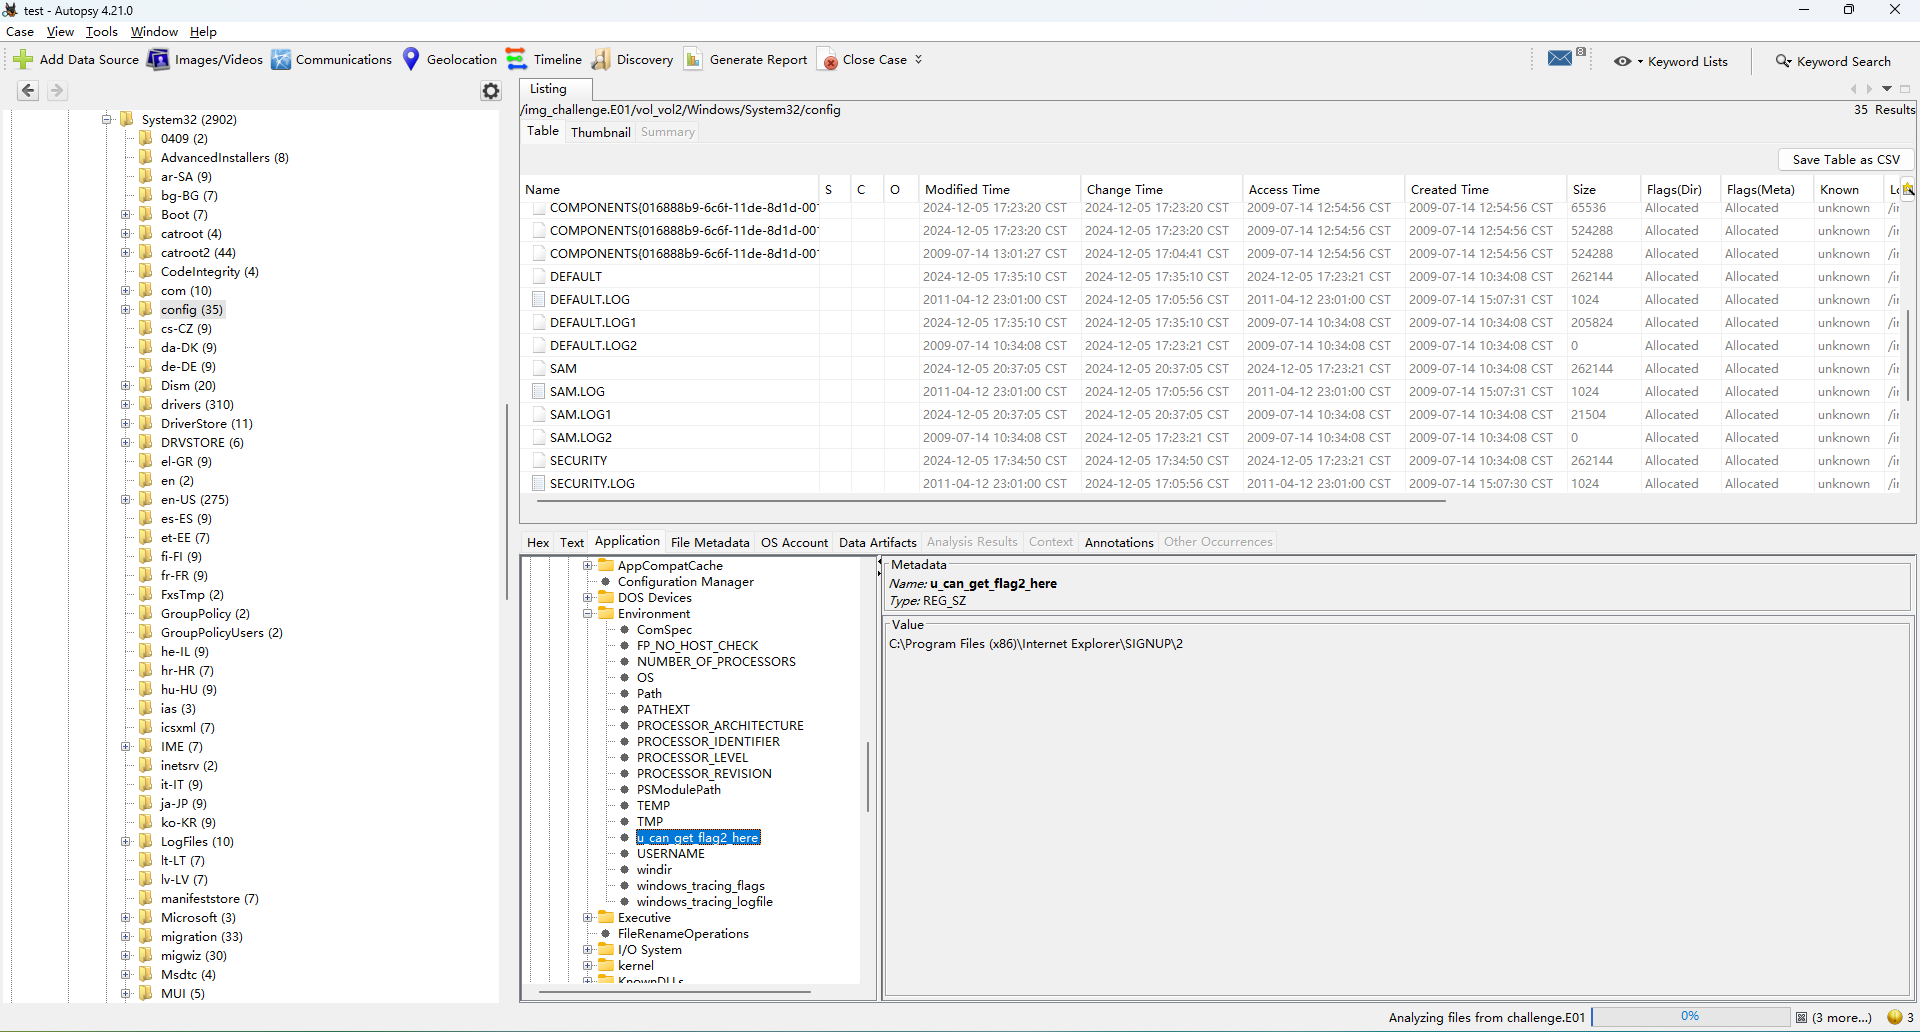Click the Close Case icon

click(x=828, y=60)
